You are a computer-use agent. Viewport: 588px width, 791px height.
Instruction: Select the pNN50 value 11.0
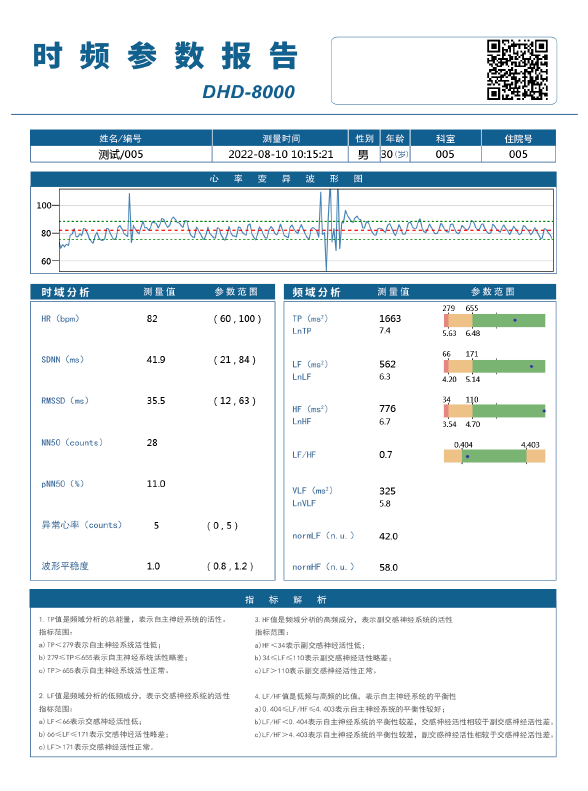click(x=156, y=484)
